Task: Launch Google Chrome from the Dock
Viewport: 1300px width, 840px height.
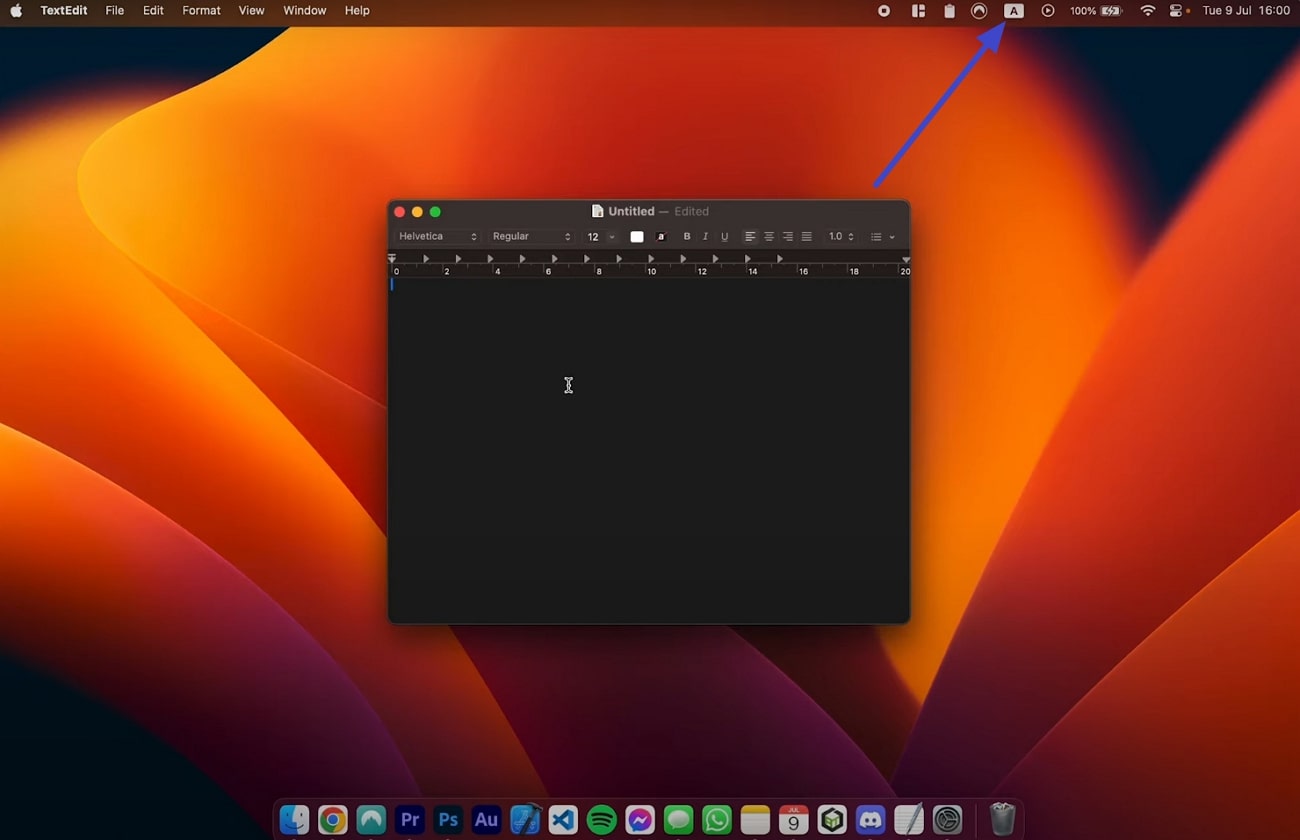Action: (x=333, y=820)
